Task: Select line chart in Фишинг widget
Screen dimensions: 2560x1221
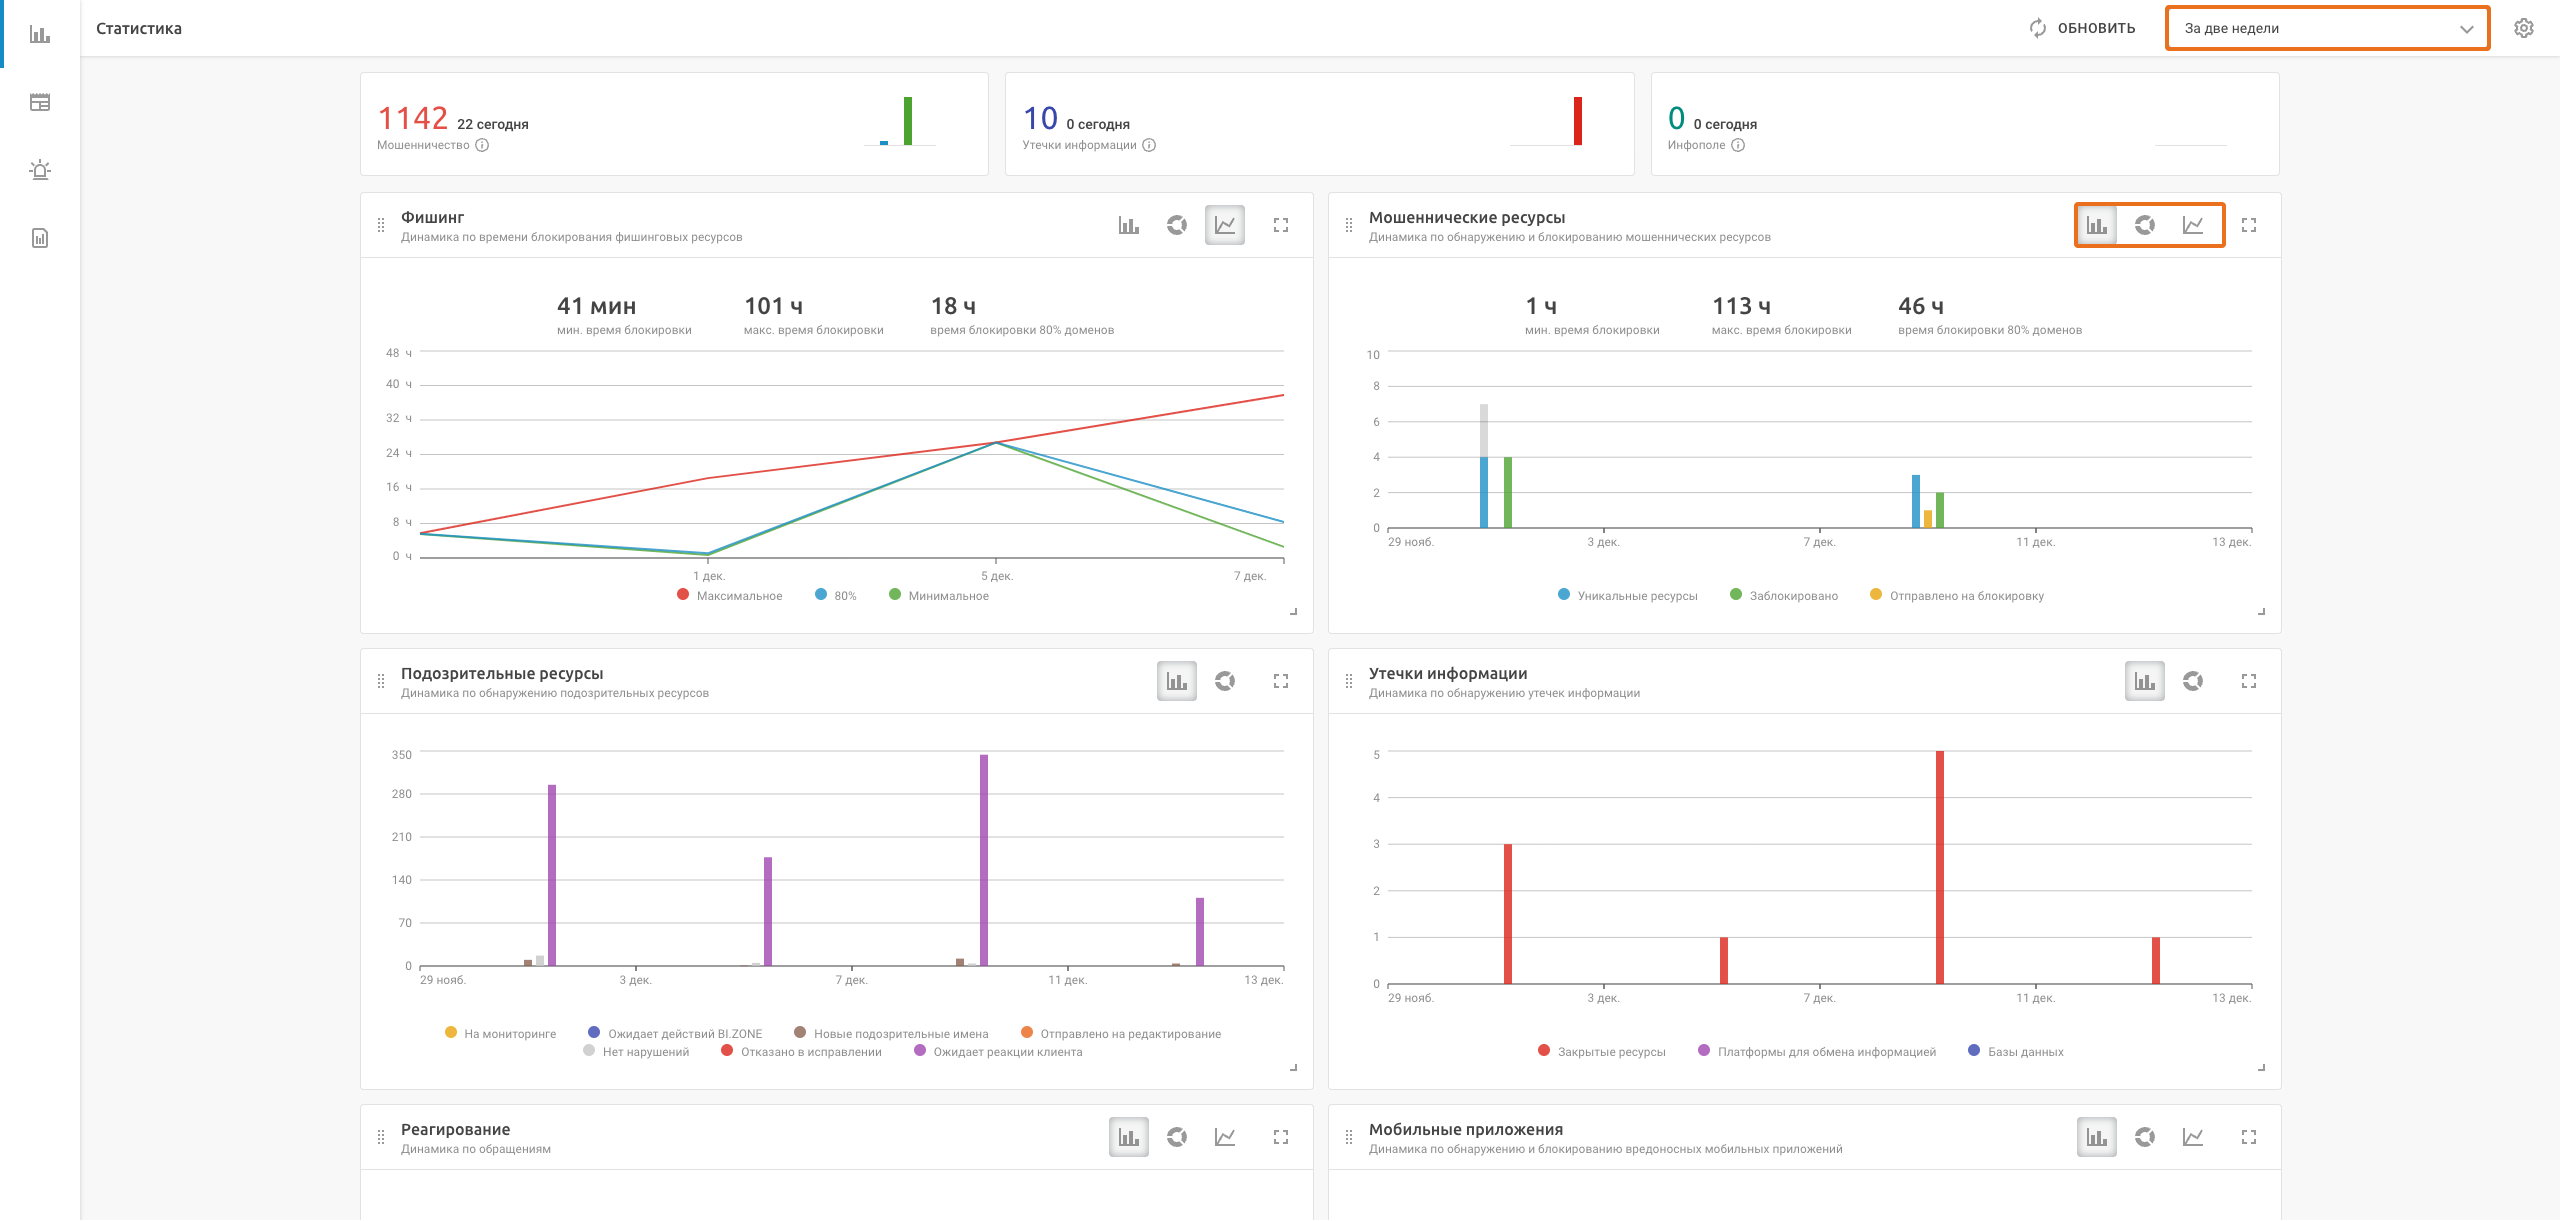Action: [1225, 225]
